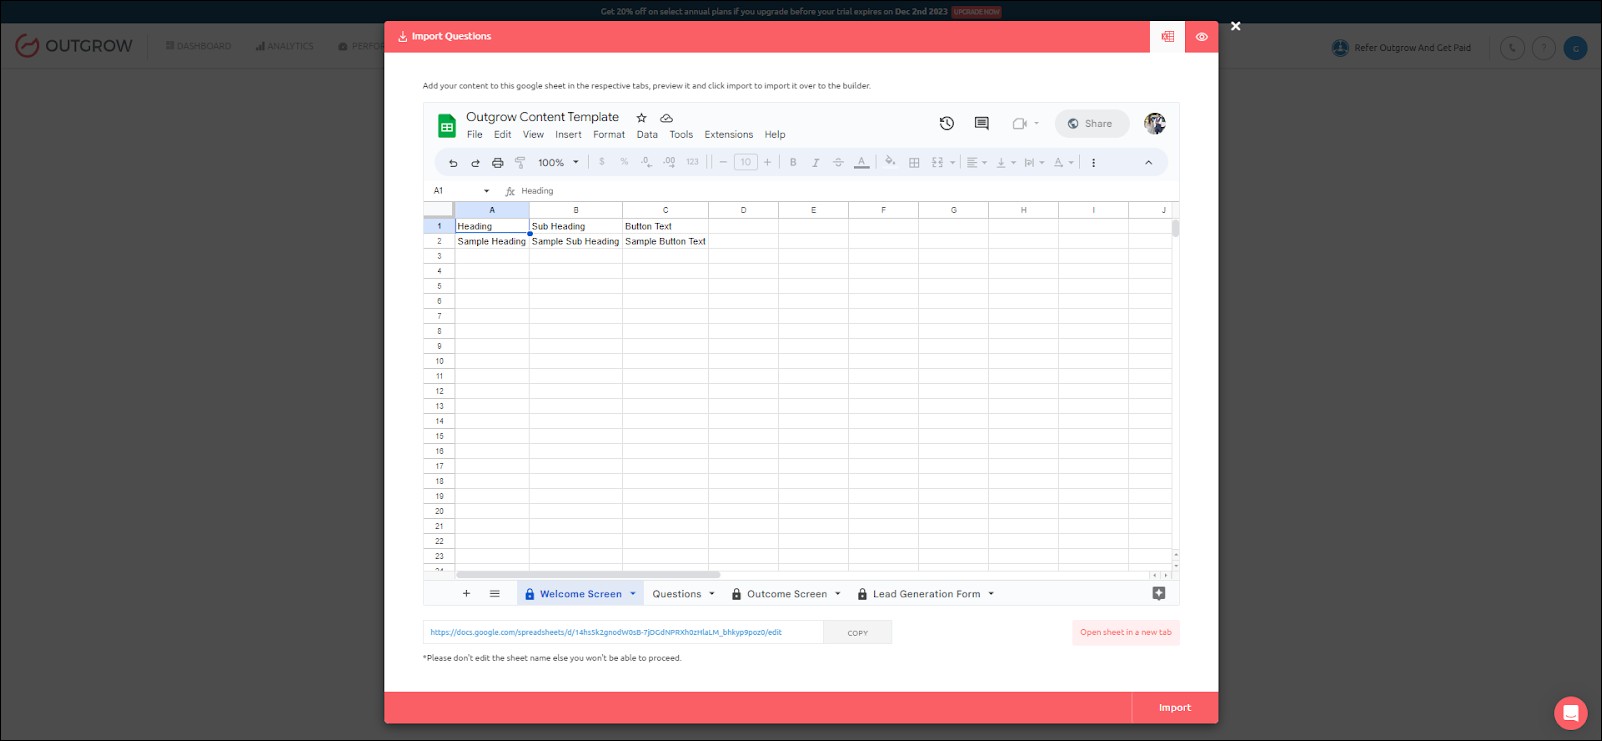Viewport: 1602px width, 741px height.
Task: Click the Import button
Action: tap(1174, 708)
